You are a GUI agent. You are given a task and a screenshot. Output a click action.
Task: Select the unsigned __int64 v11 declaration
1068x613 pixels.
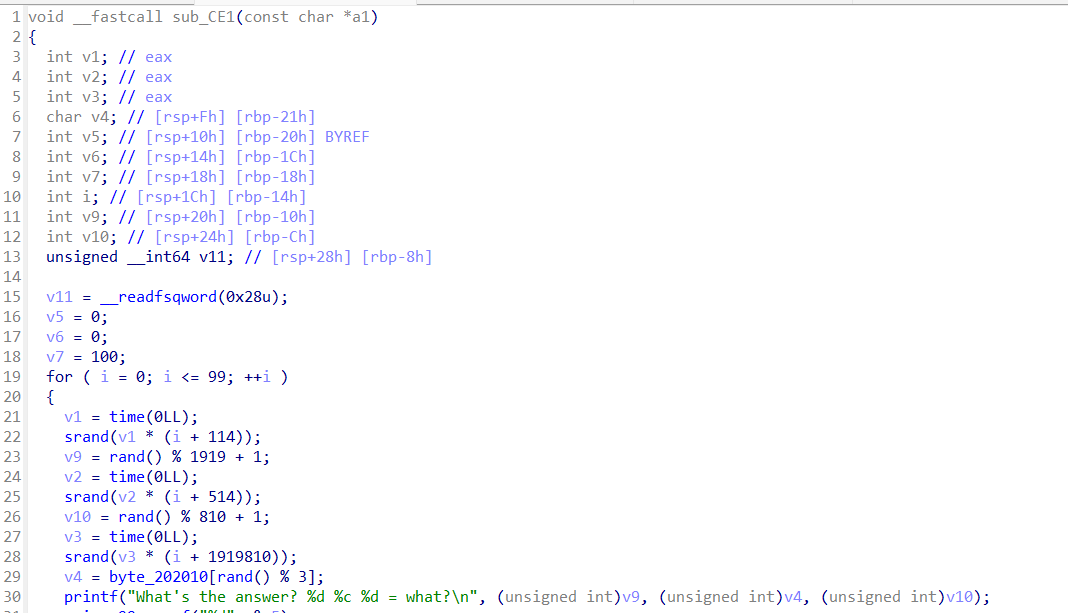[140, 257]
